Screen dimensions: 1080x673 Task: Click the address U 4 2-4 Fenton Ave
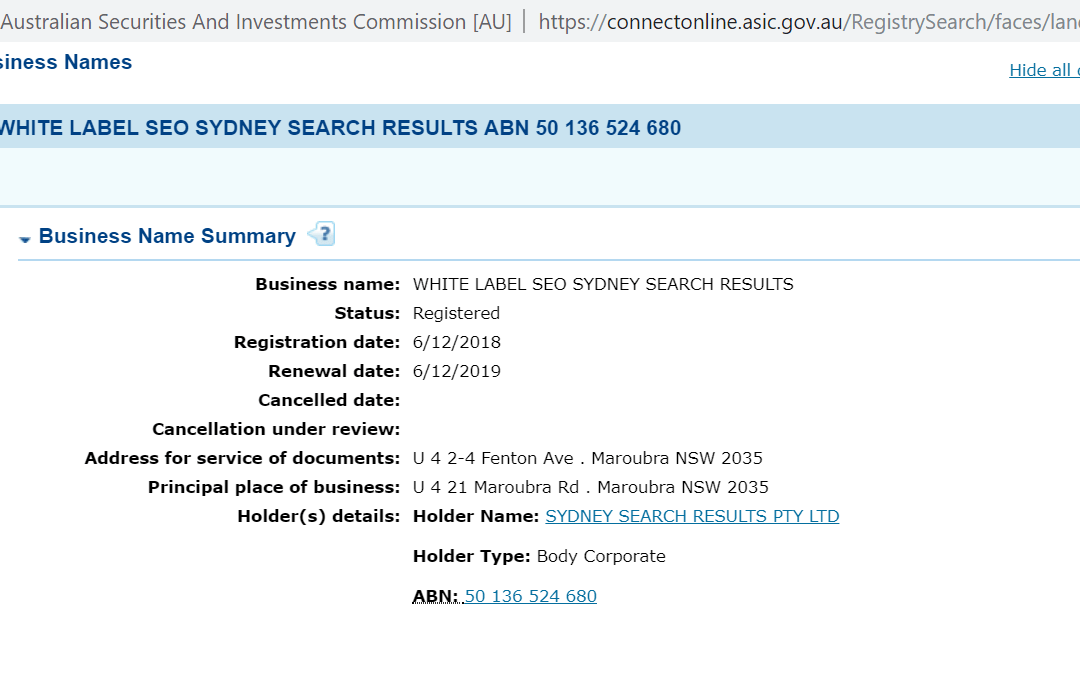coord(588,458)
